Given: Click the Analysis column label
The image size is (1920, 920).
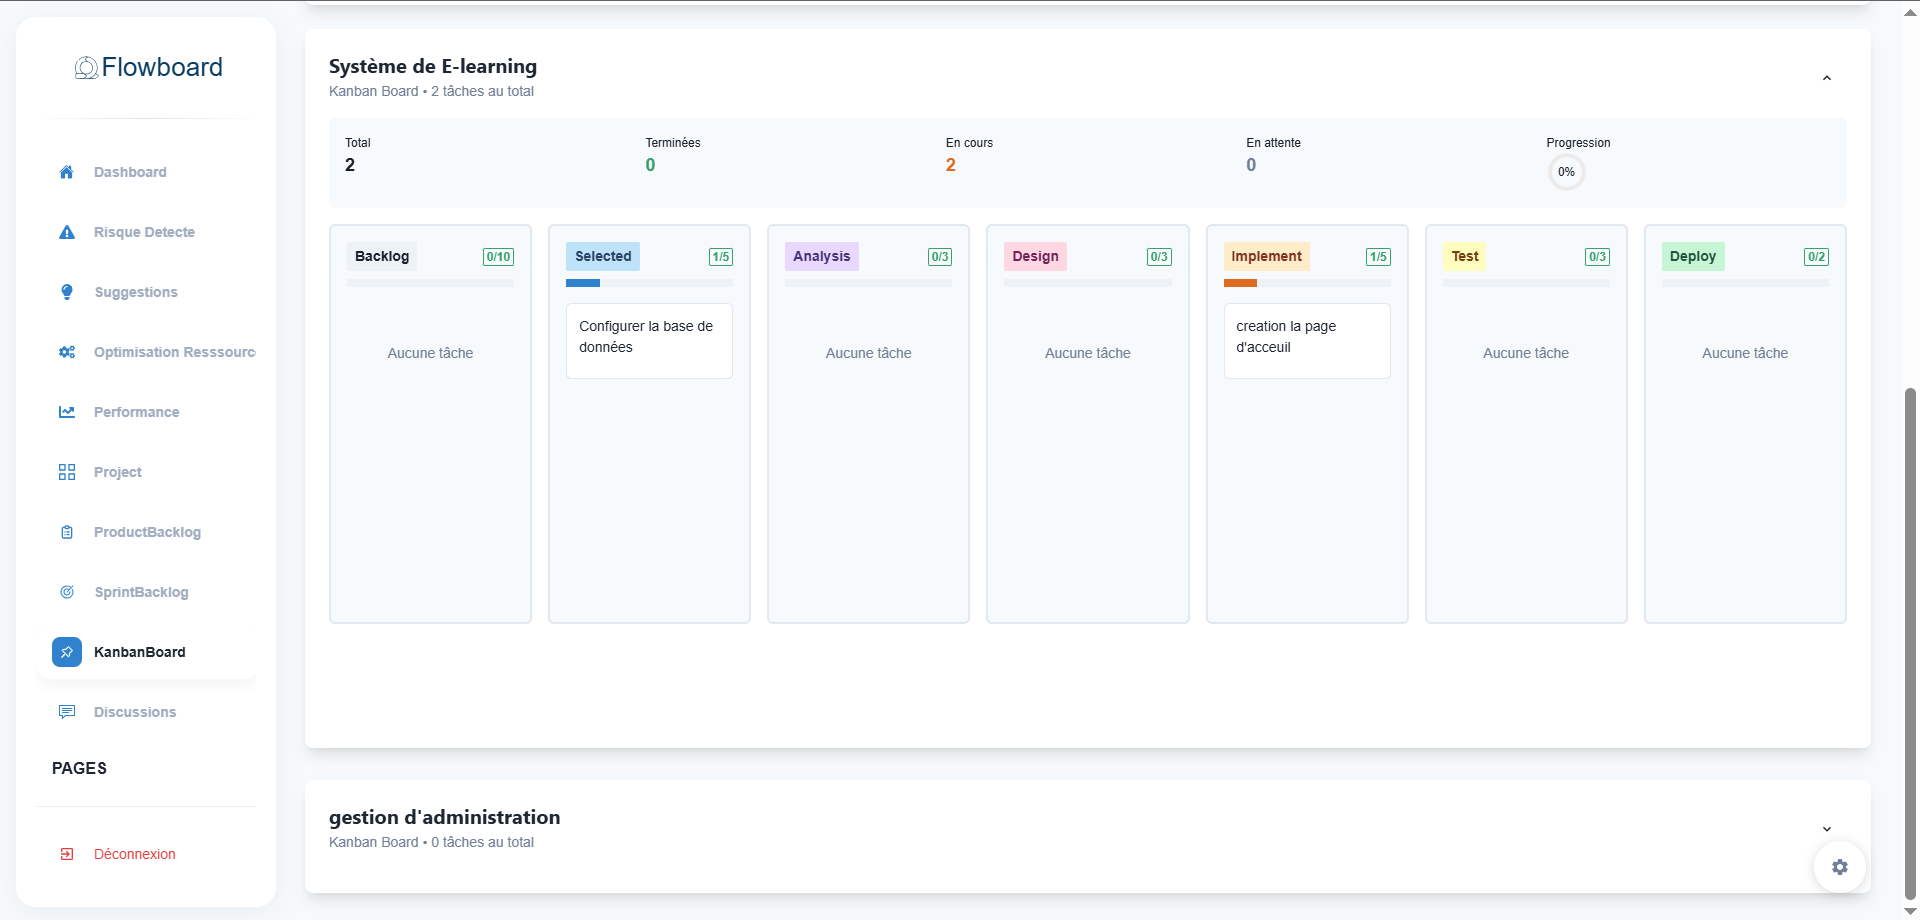Looking at the screenshot, I should click(821, 256).
